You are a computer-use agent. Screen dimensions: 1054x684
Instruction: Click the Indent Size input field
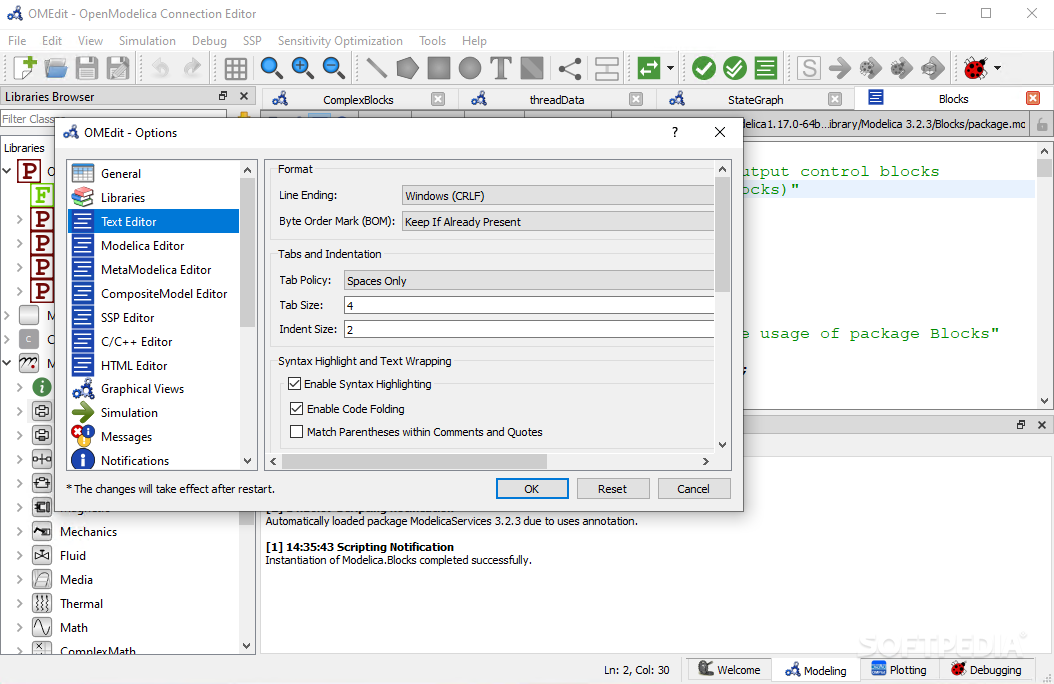click(x=529, y=329)
